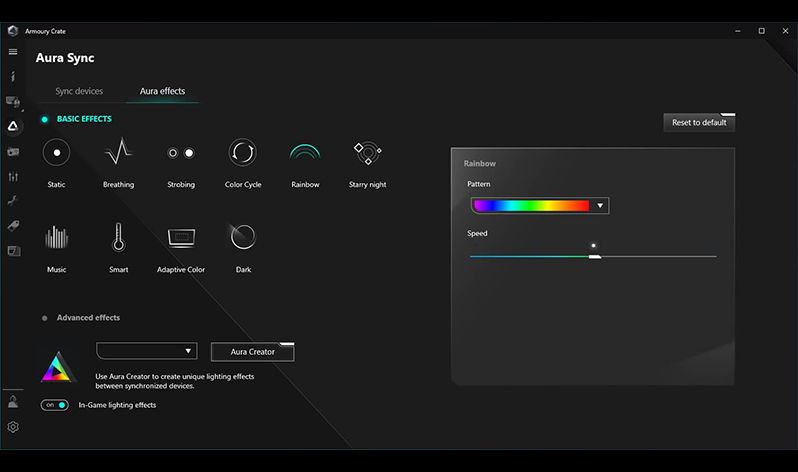
Task: Open the info dashboard sidebar icon
Action: click(13, 76)
